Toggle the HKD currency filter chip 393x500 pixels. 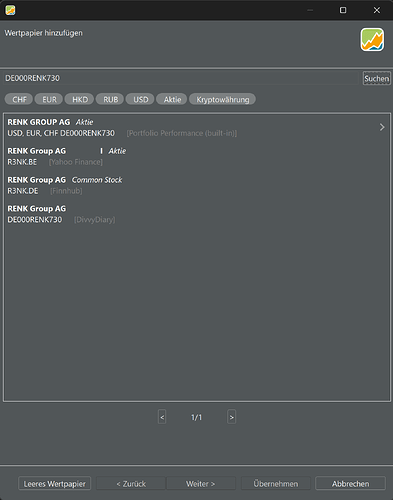pyautogui.click(x=79, y=99)
